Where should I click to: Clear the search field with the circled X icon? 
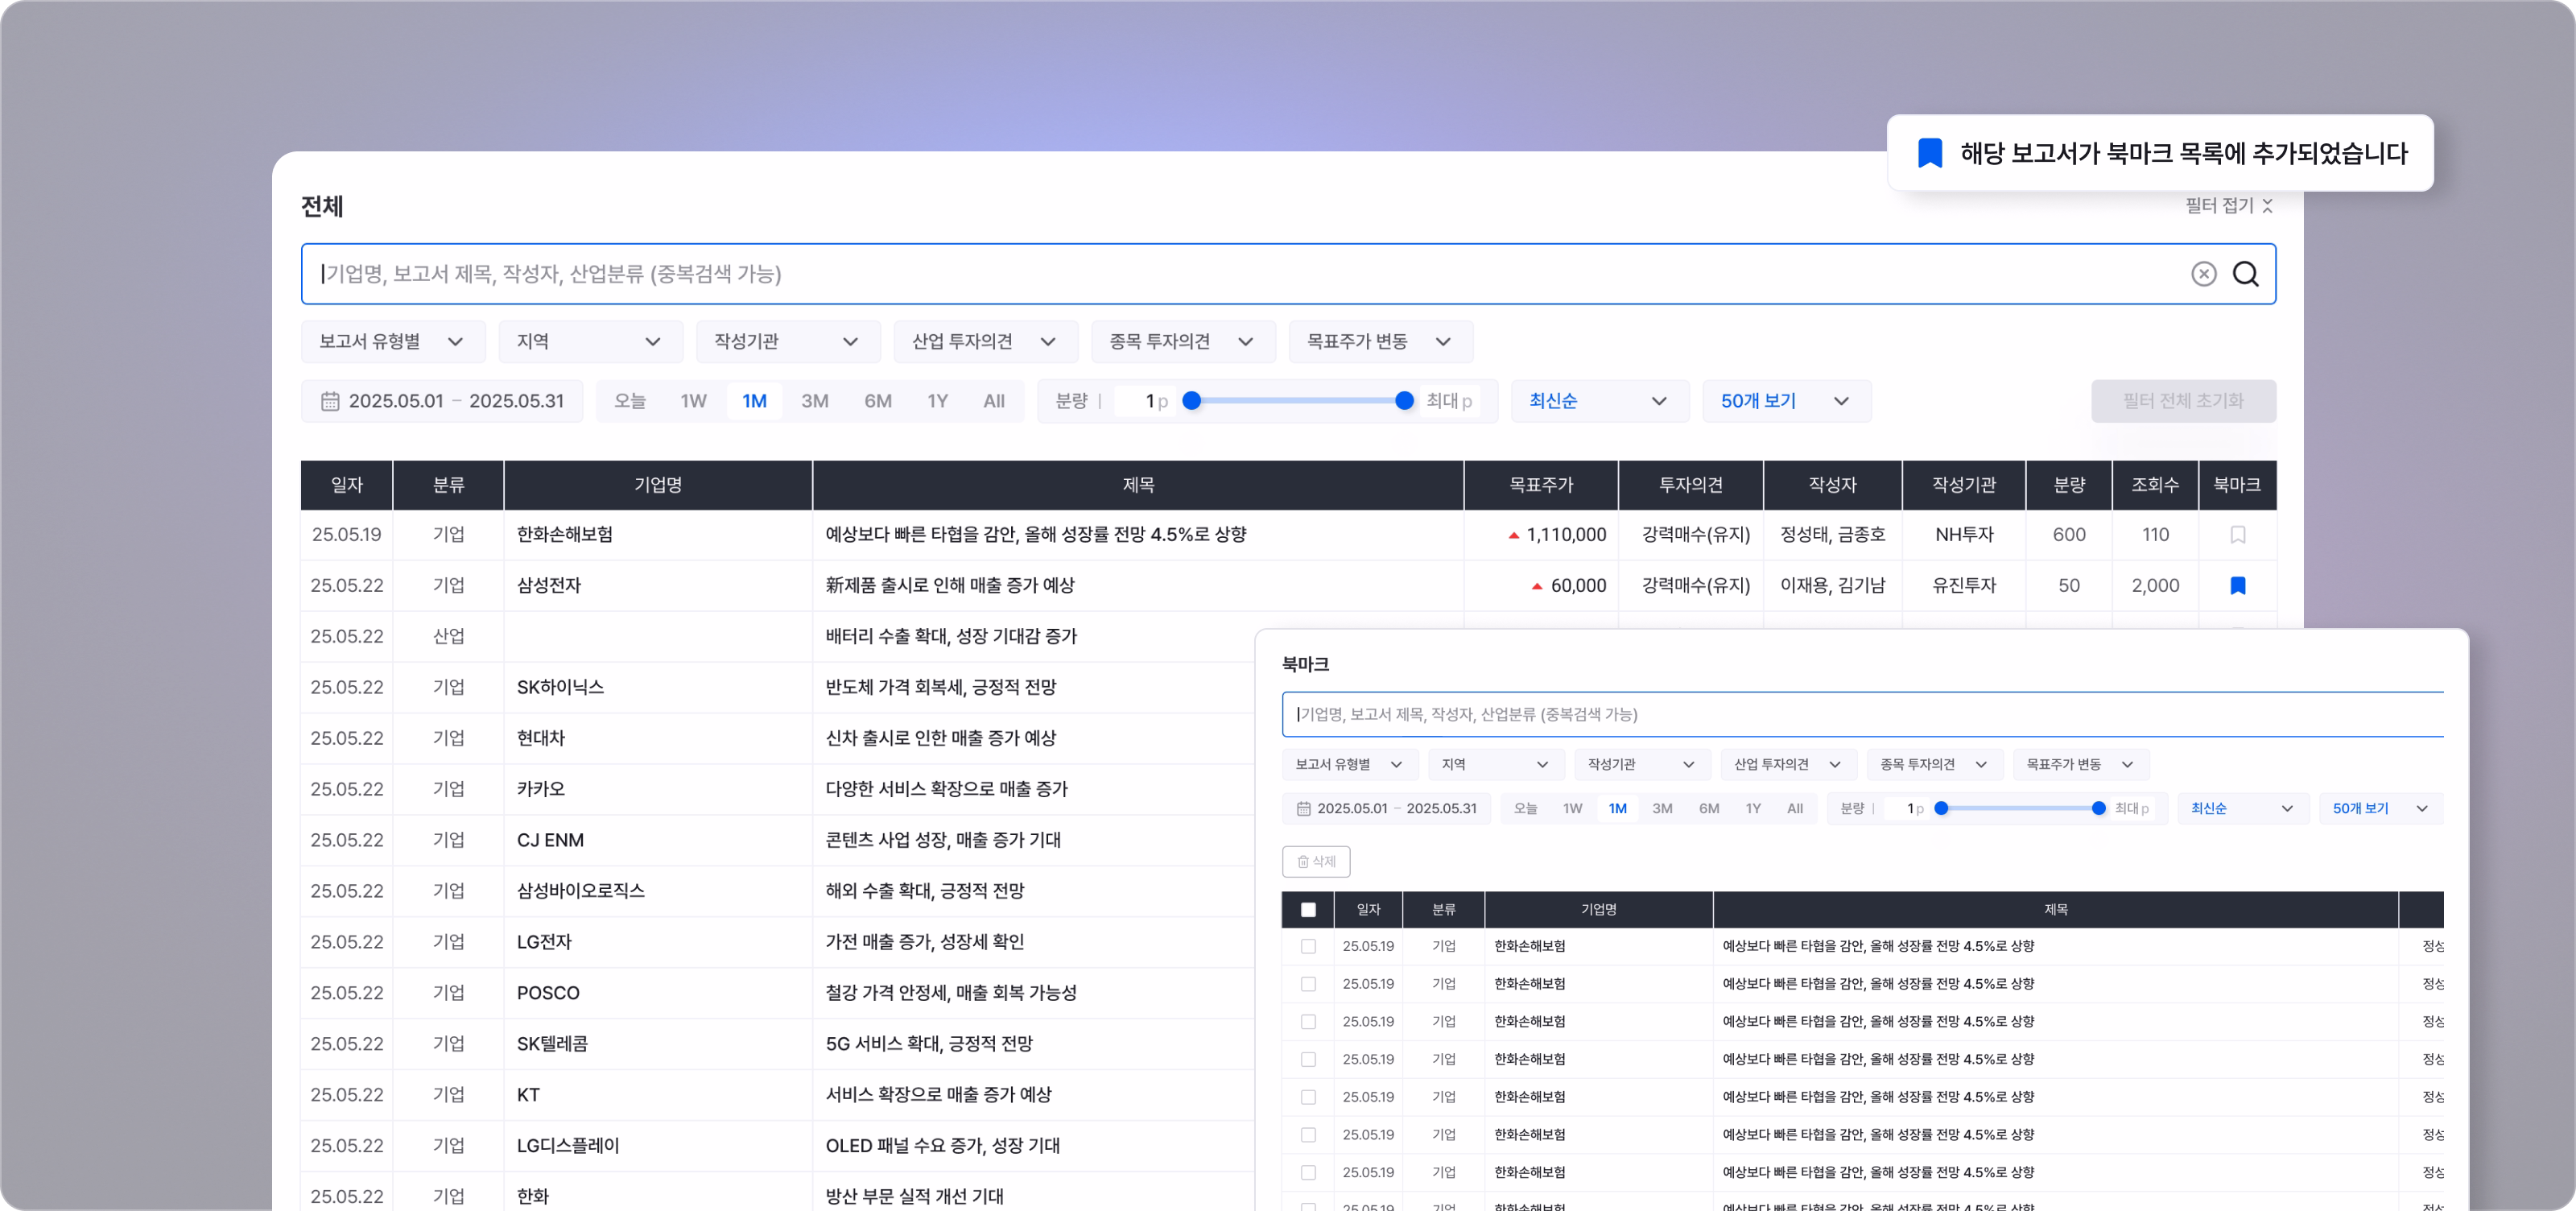[2203, 274]
